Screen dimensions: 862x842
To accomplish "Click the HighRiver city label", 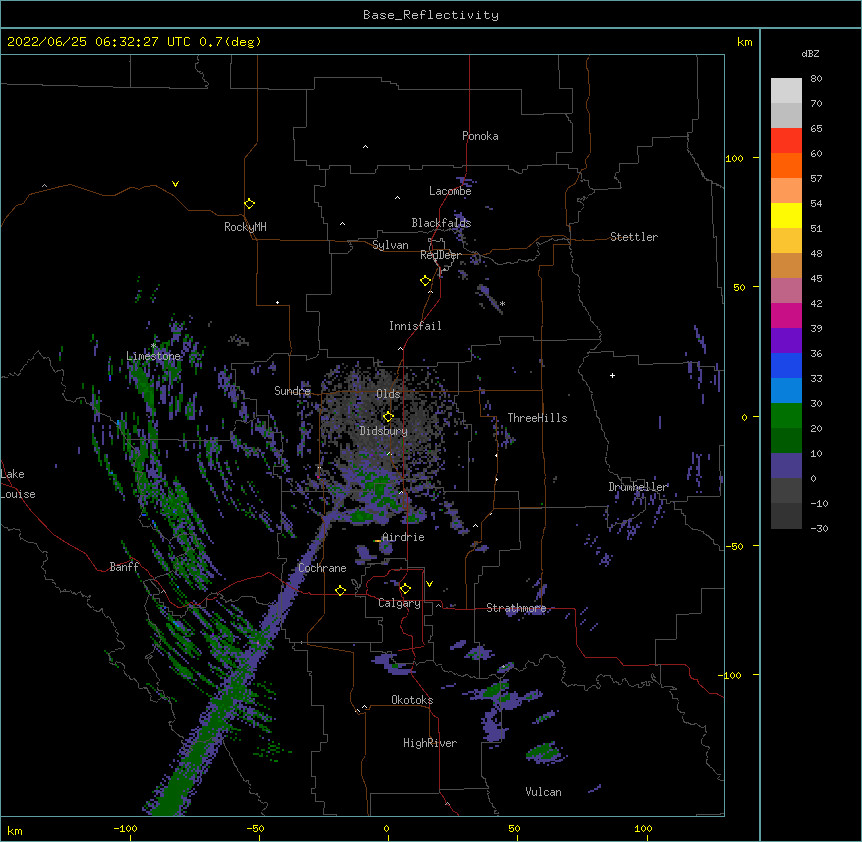I will 430,743.
